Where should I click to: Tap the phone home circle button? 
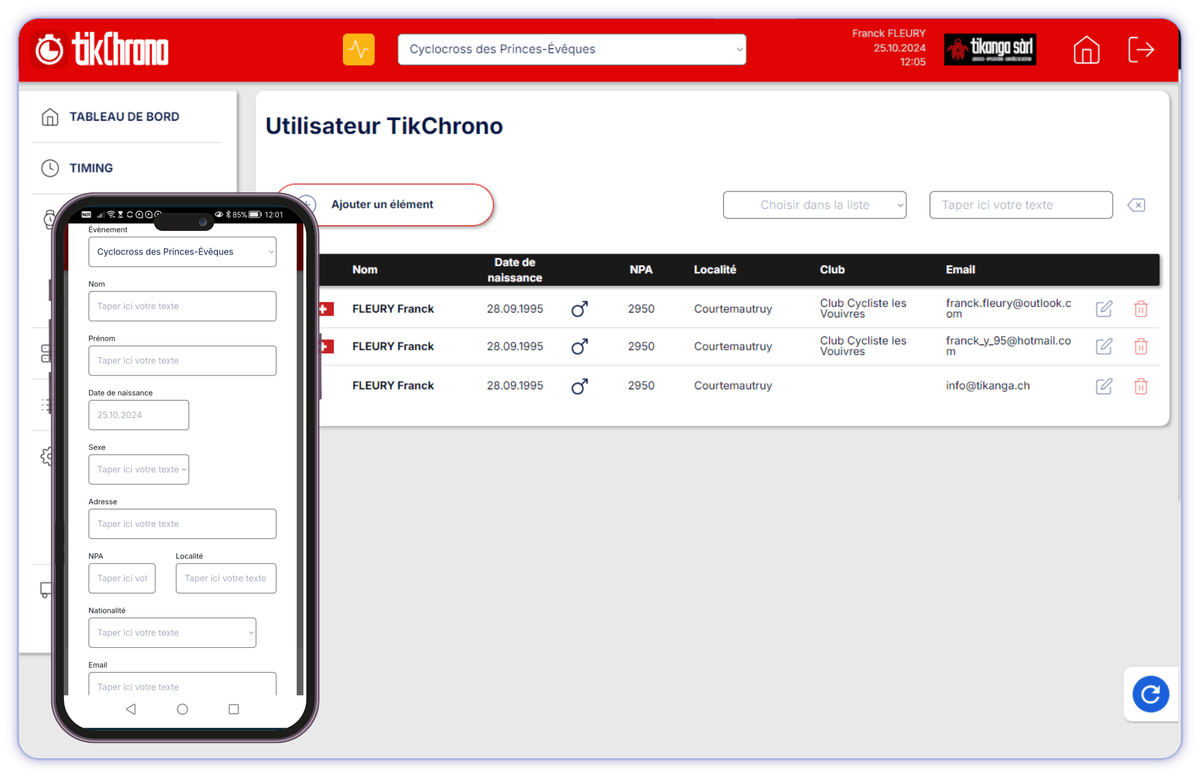(182, 709)
